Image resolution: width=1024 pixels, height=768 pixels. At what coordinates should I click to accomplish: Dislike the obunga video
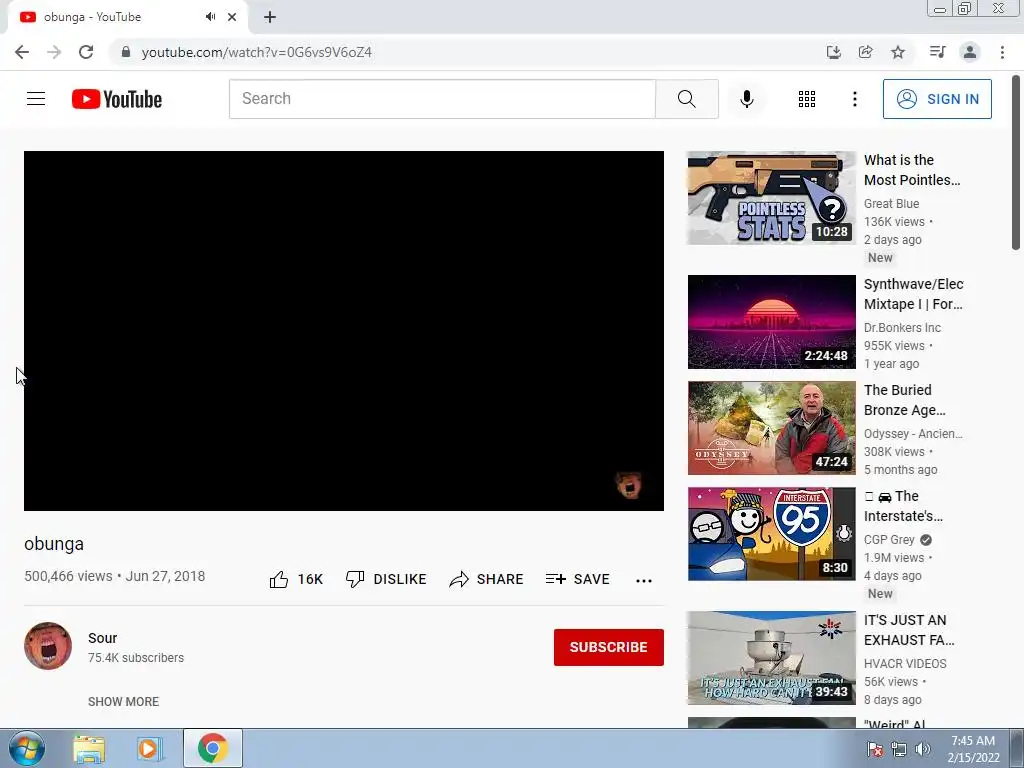pyautogui.click(x=386, y=579)
